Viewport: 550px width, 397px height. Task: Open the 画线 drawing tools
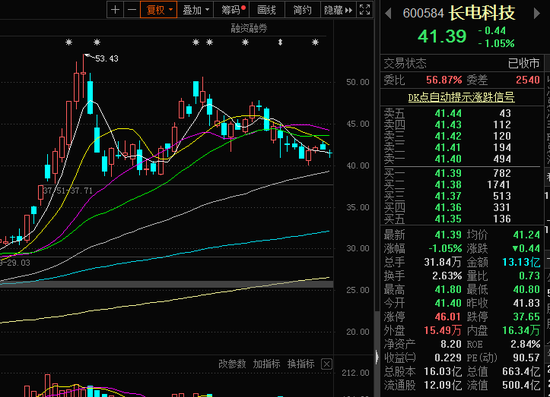coord(267,10)
